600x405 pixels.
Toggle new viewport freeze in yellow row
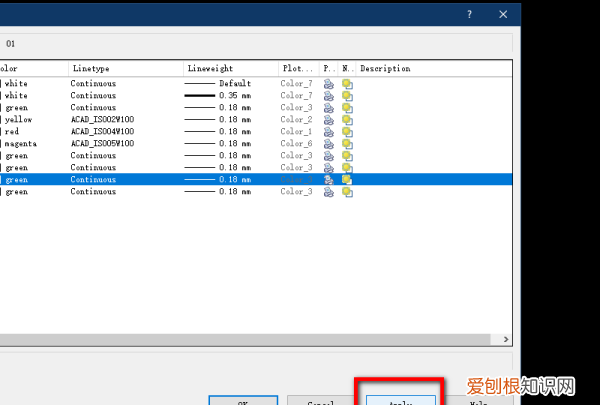(347, 120)
